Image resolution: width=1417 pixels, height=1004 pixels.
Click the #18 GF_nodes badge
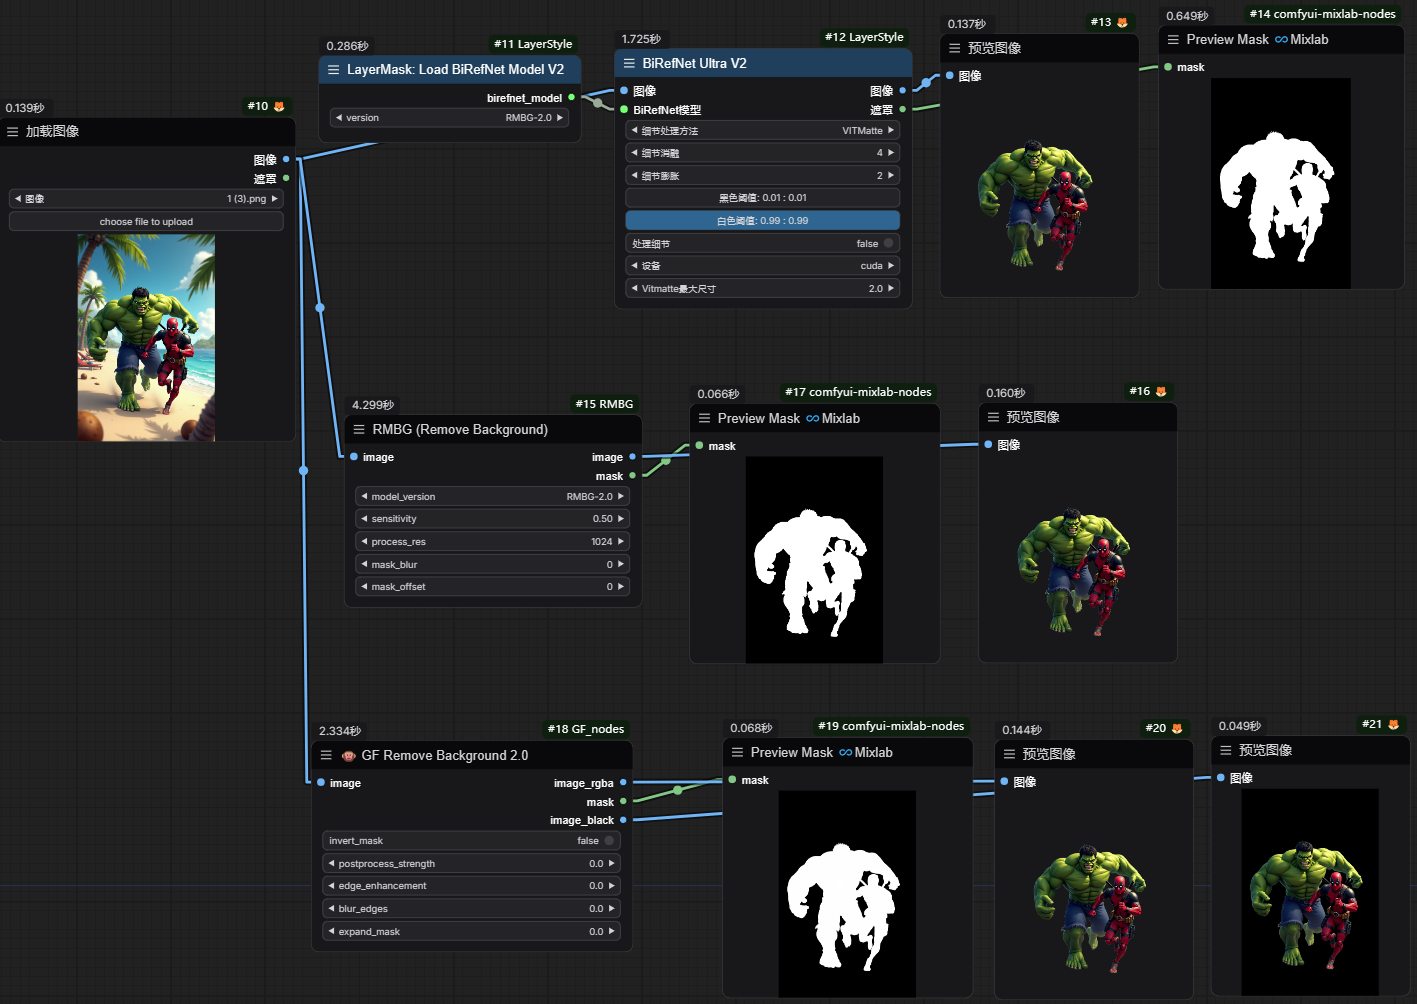coord(586,729)
